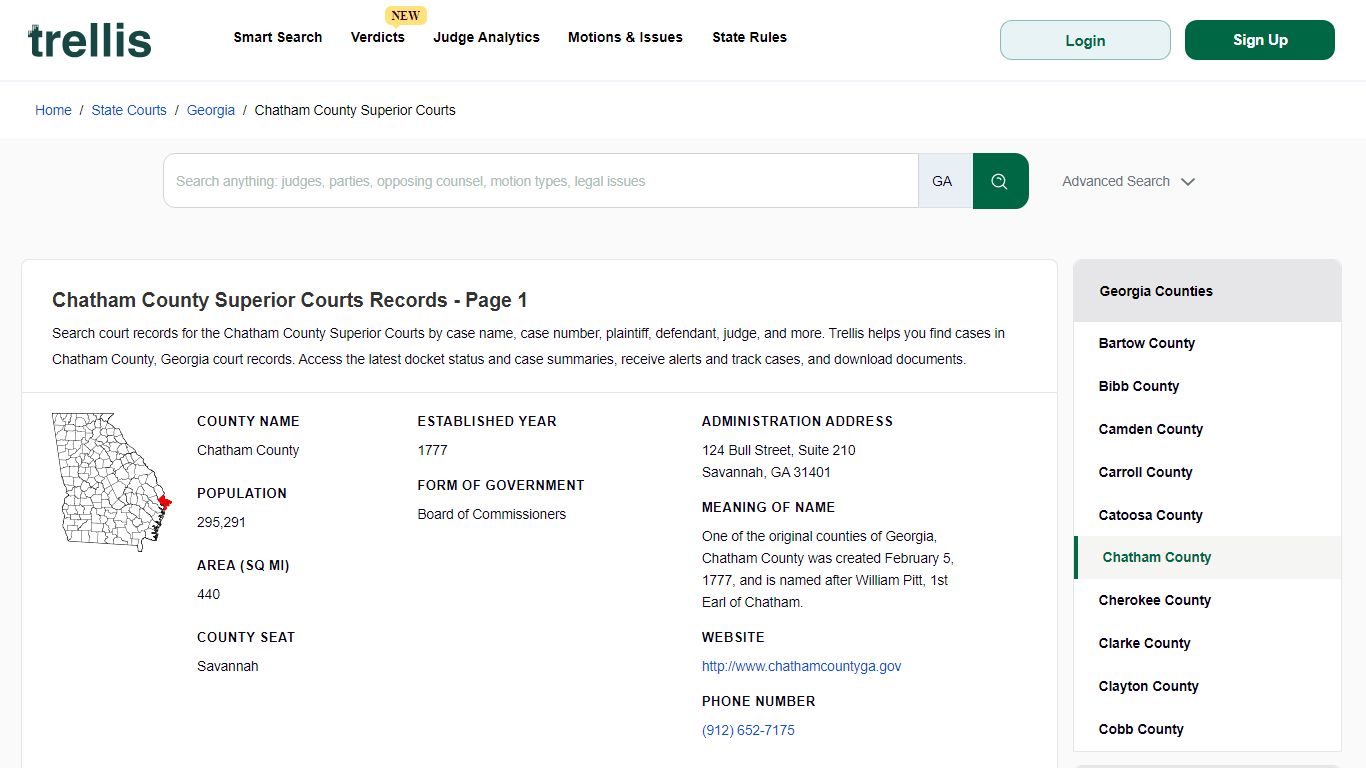Select Clarke County in sidebar
Screen dimensions: 1366x768
point(1207,643)
